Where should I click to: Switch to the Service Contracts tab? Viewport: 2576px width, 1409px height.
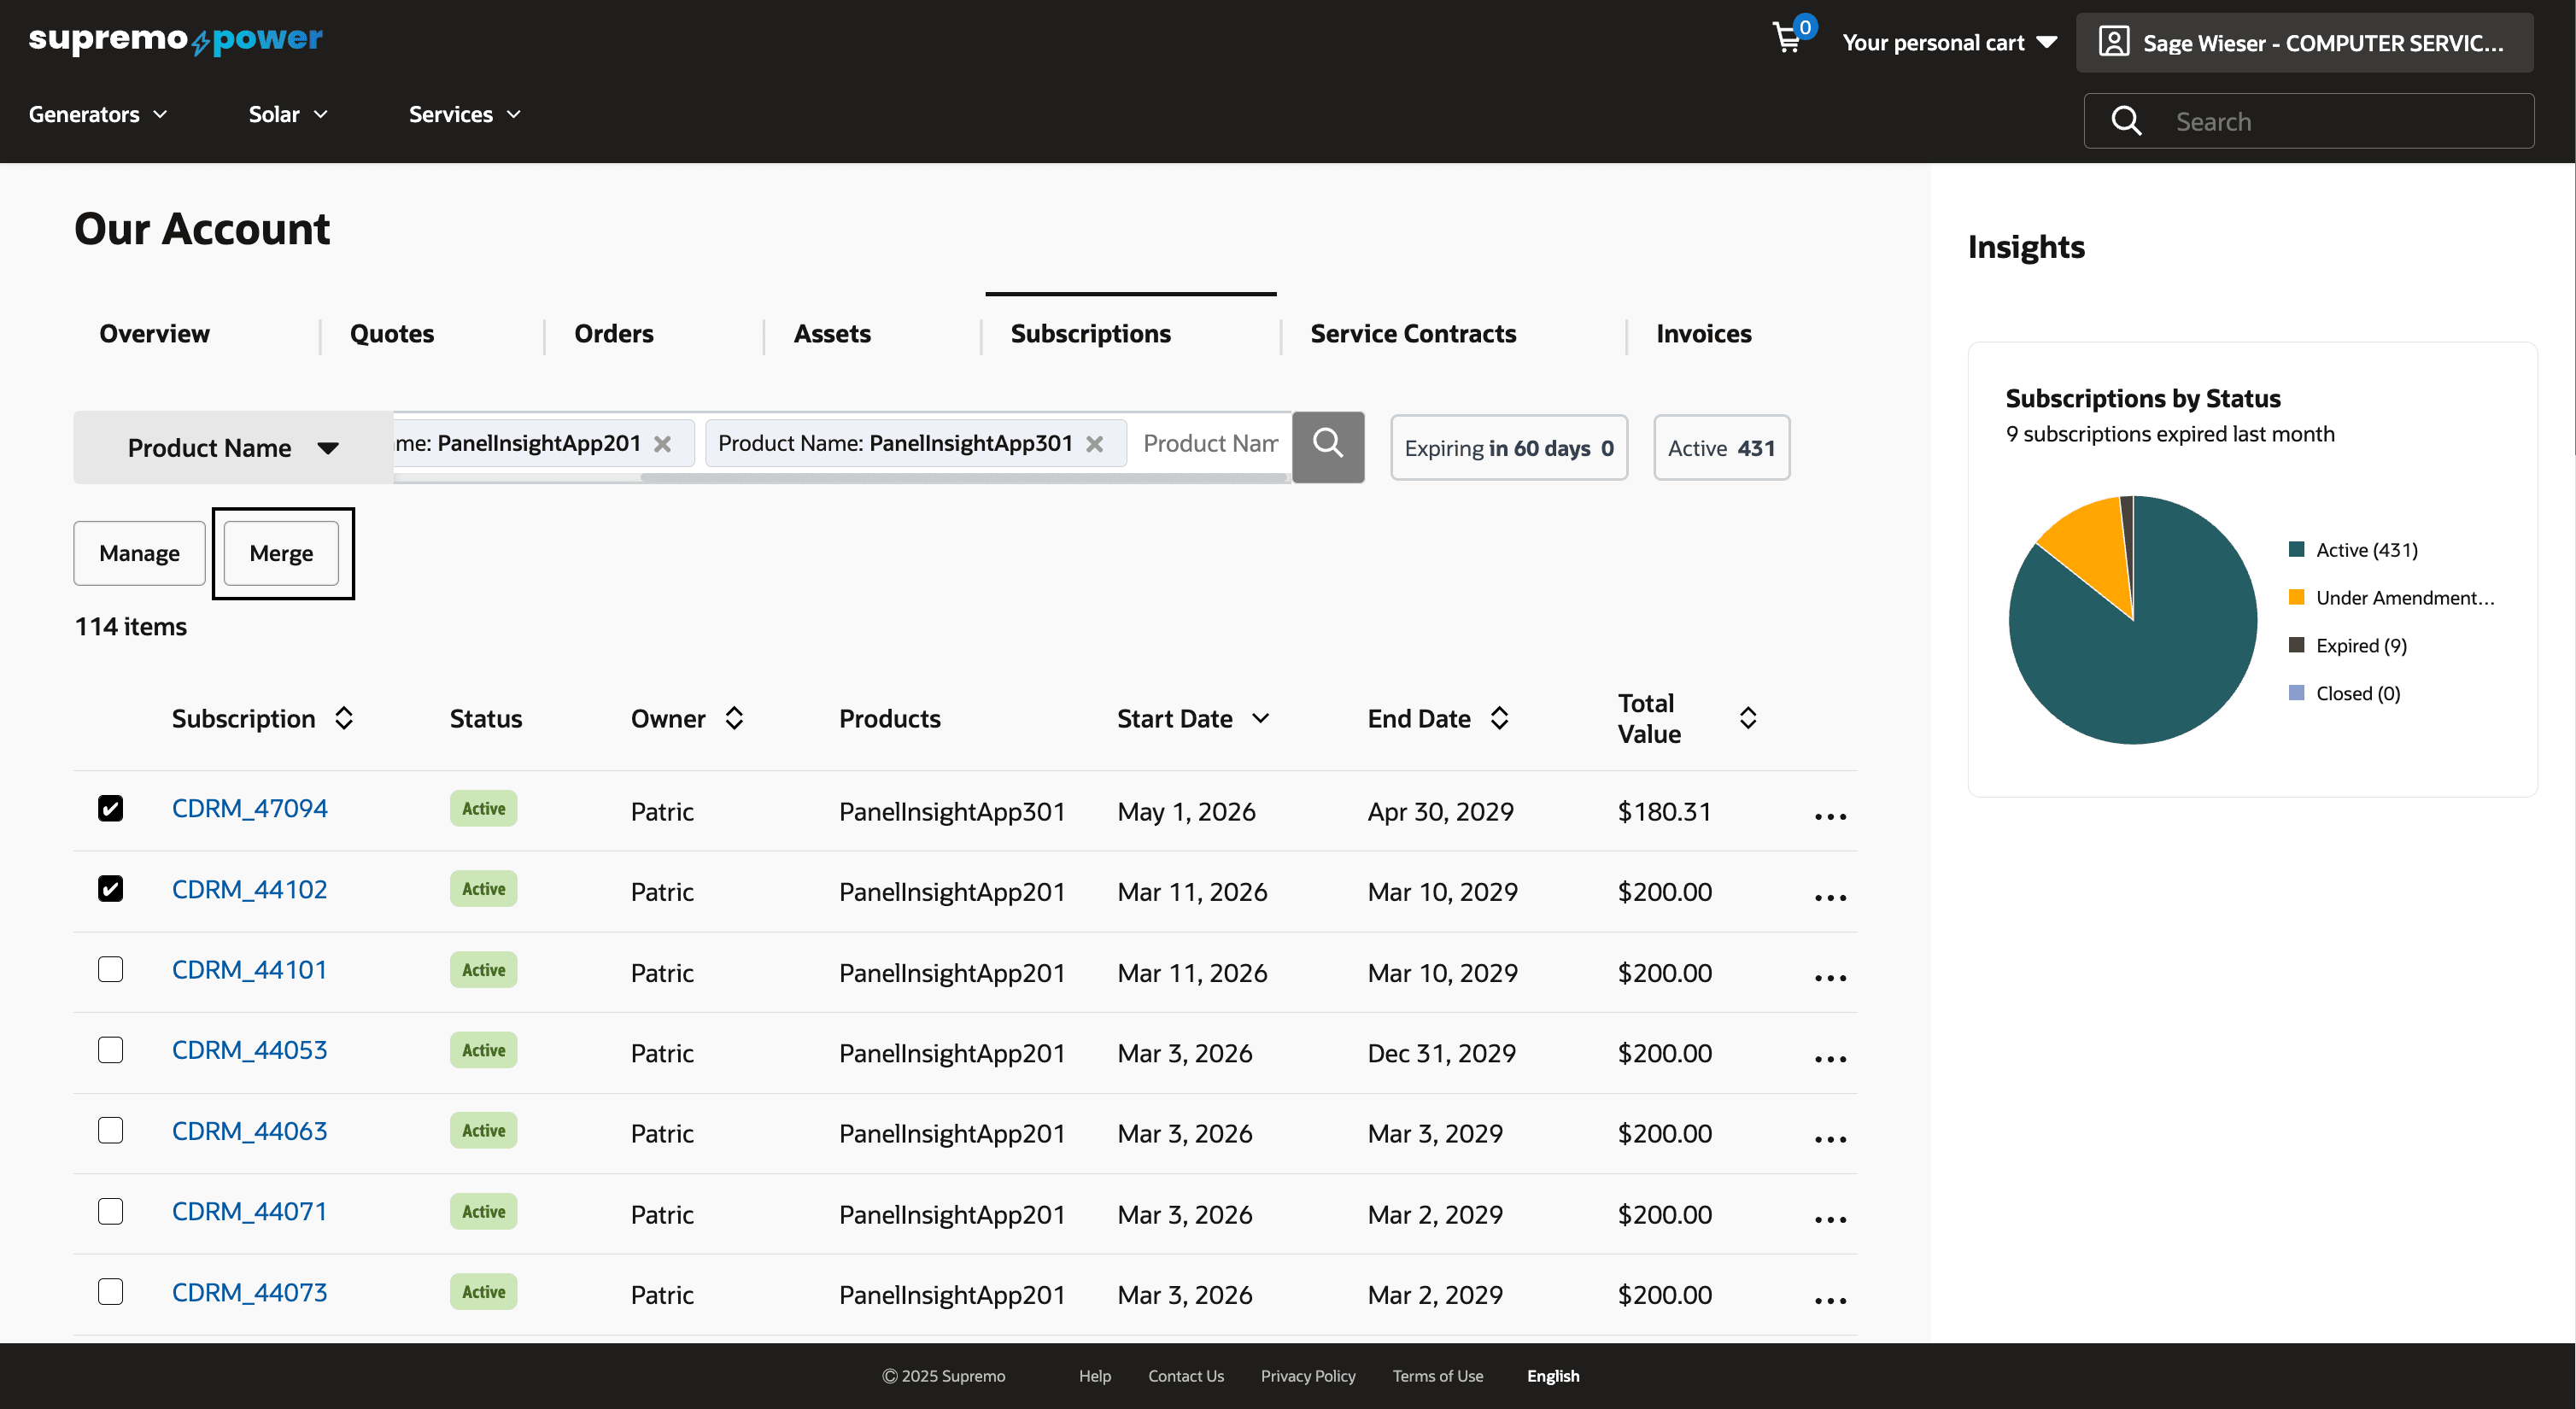click(1413, 333)
